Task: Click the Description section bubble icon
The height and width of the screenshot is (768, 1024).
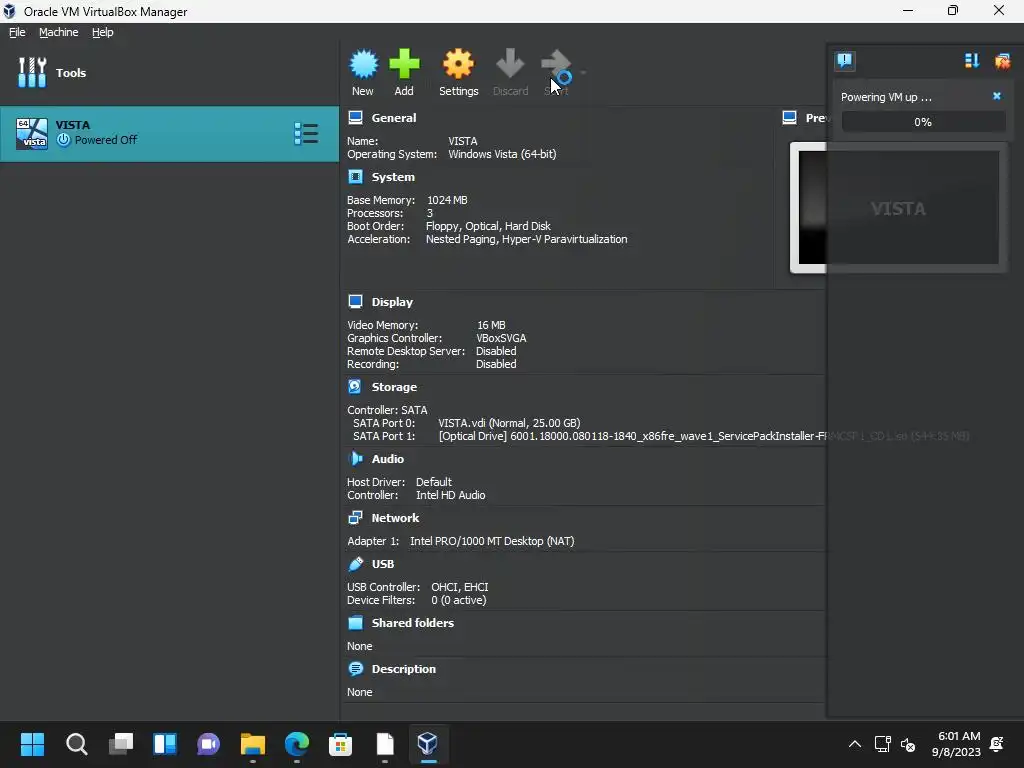Action: pos(355,669)
